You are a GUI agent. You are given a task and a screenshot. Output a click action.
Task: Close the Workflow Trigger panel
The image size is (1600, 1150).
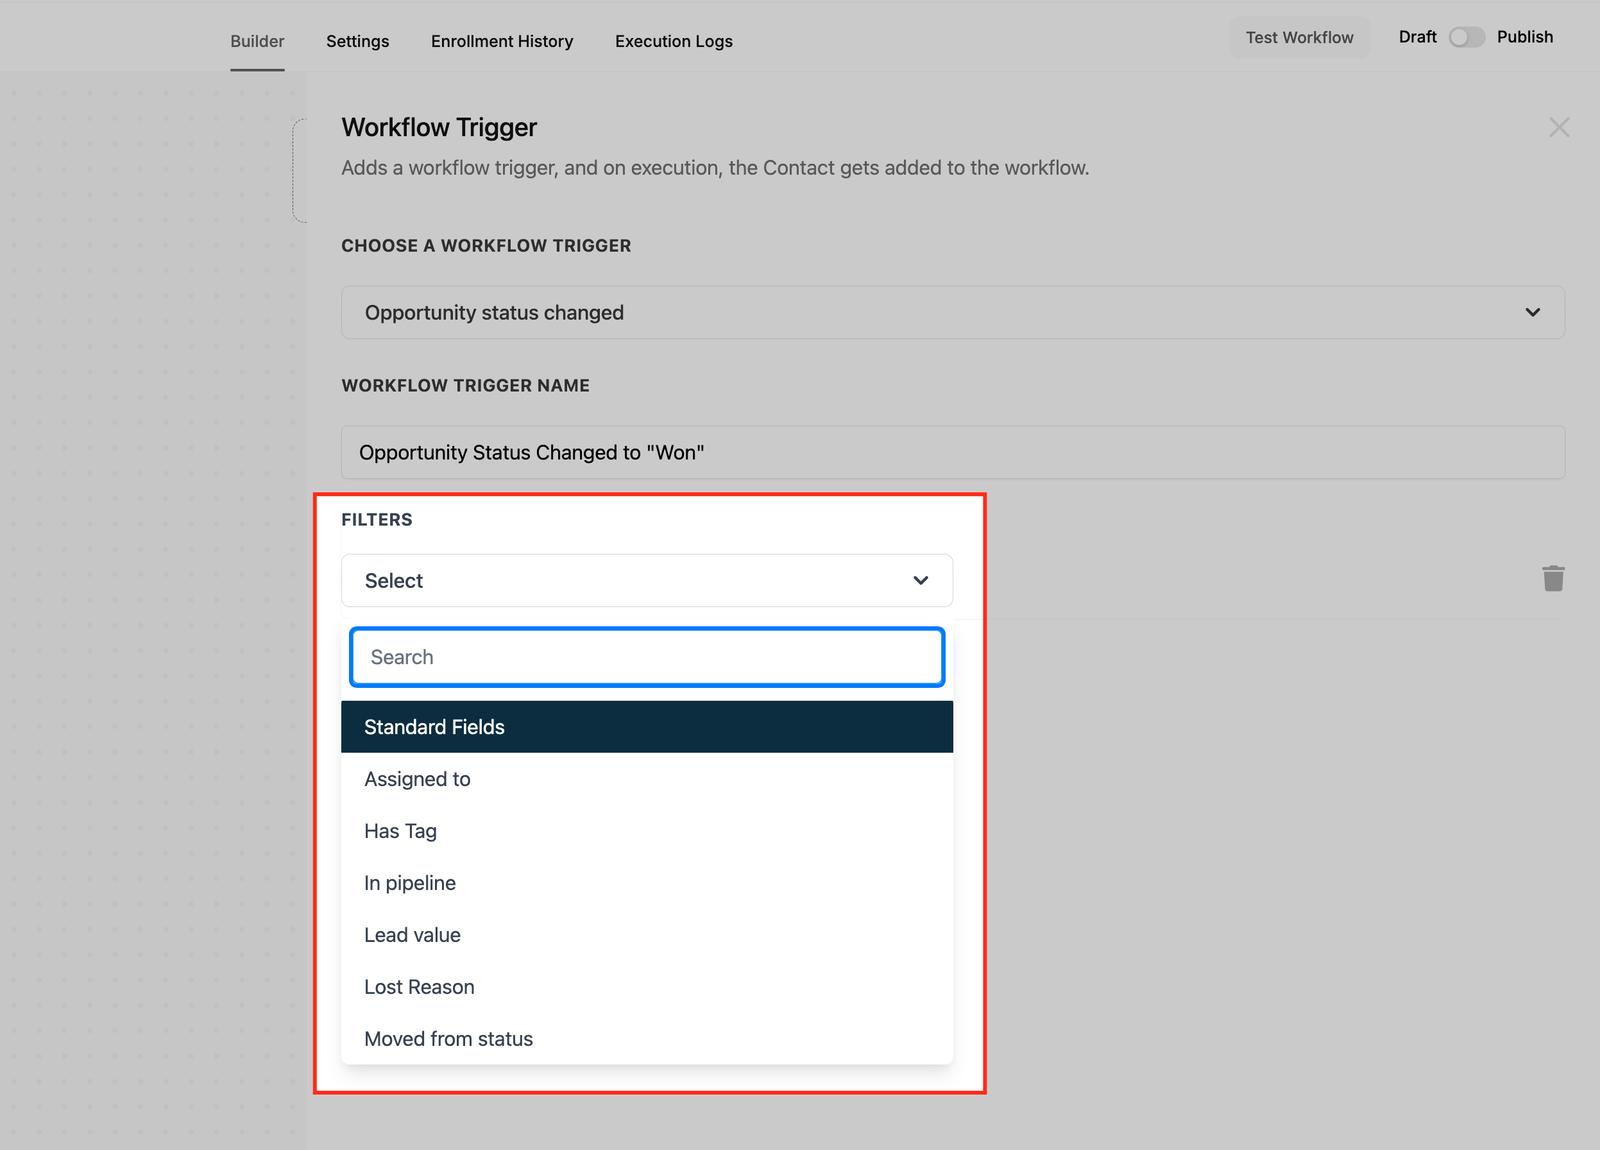coord(1558,128)
